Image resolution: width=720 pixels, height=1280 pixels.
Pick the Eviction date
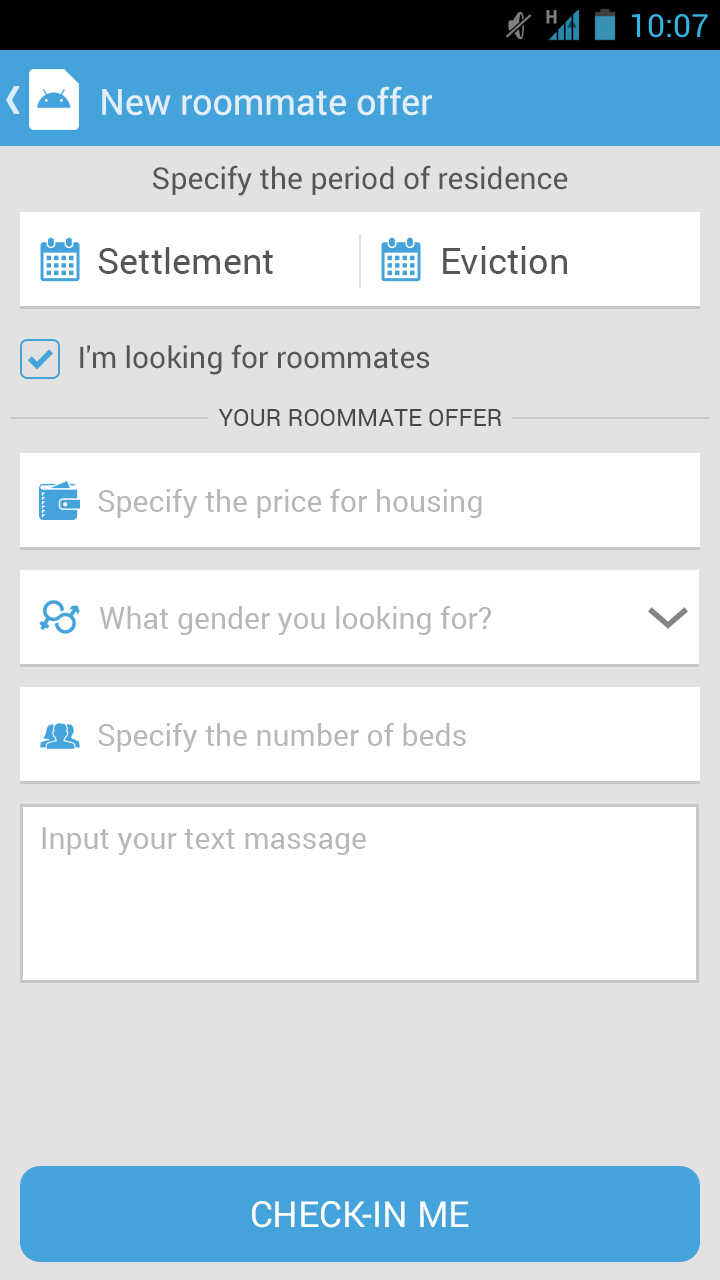505,262
